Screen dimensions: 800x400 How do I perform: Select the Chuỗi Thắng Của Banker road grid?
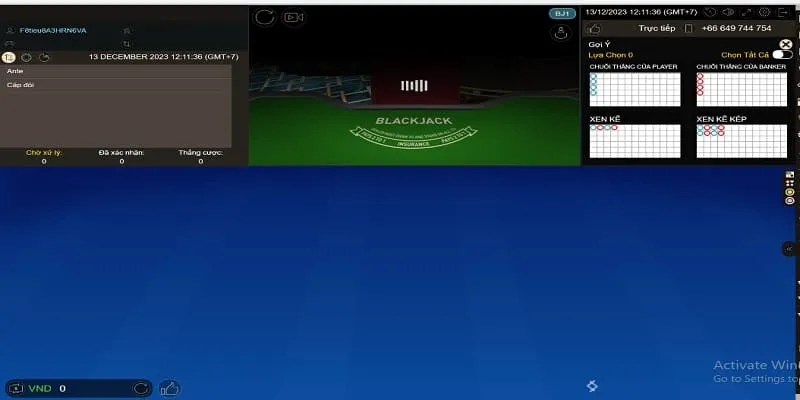click(x=741, y=89)
